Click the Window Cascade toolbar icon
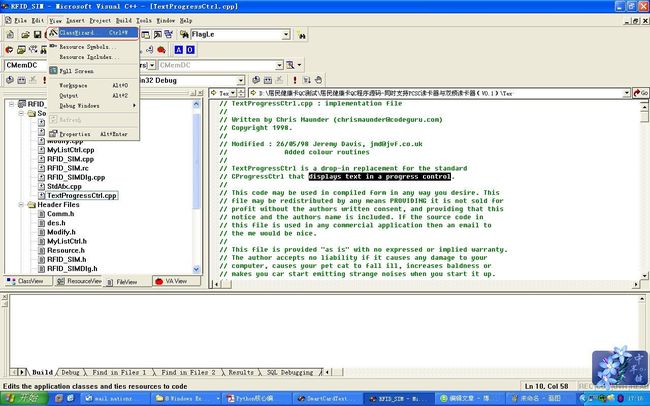 [x=158, y=35]
